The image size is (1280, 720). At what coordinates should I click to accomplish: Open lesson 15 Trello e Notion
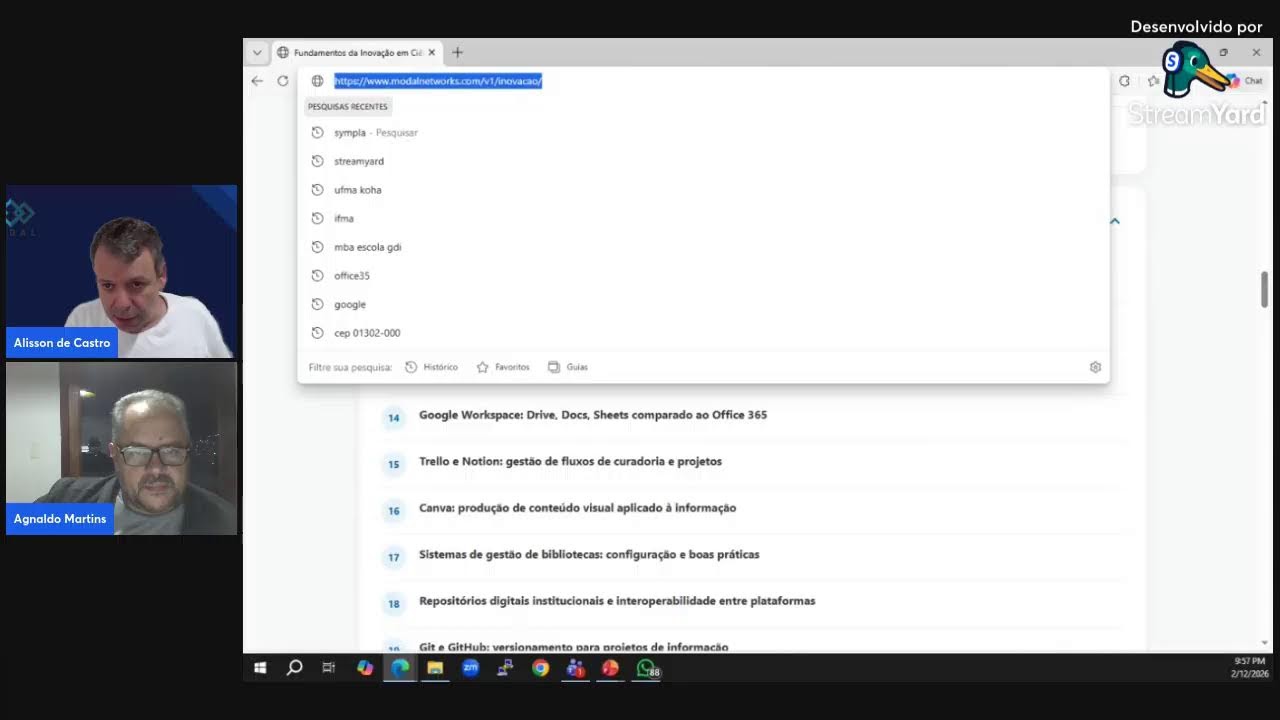pos(570,461)
